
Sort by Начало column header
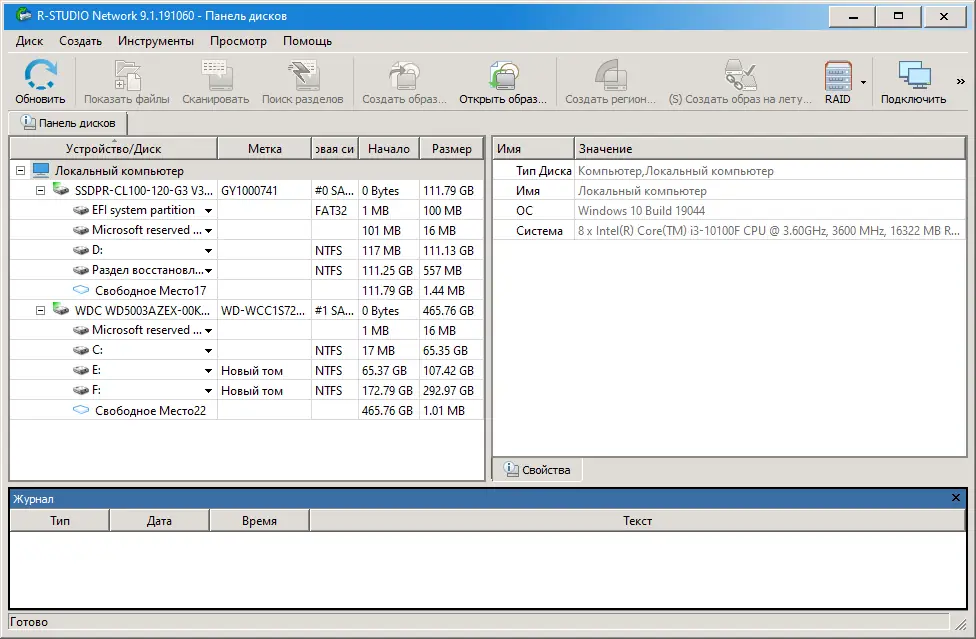click(389, 149)
